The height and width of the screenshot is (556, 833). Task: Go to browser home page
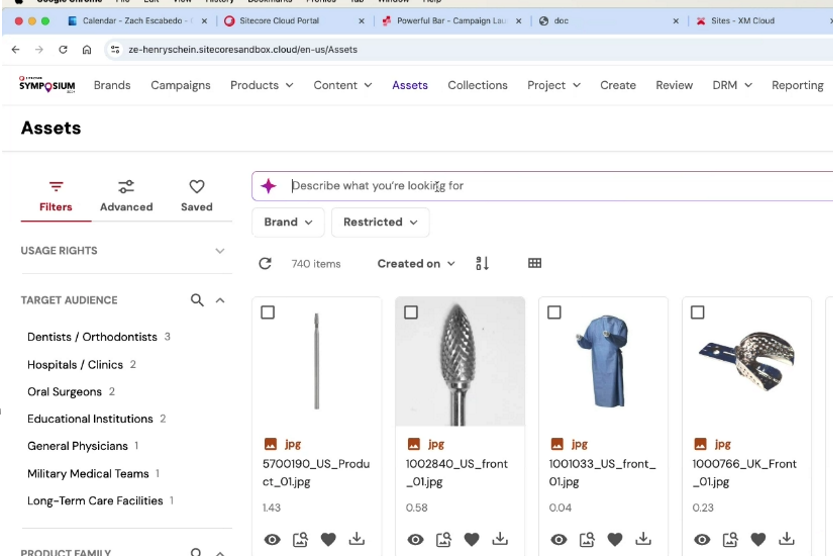point(87,49)
